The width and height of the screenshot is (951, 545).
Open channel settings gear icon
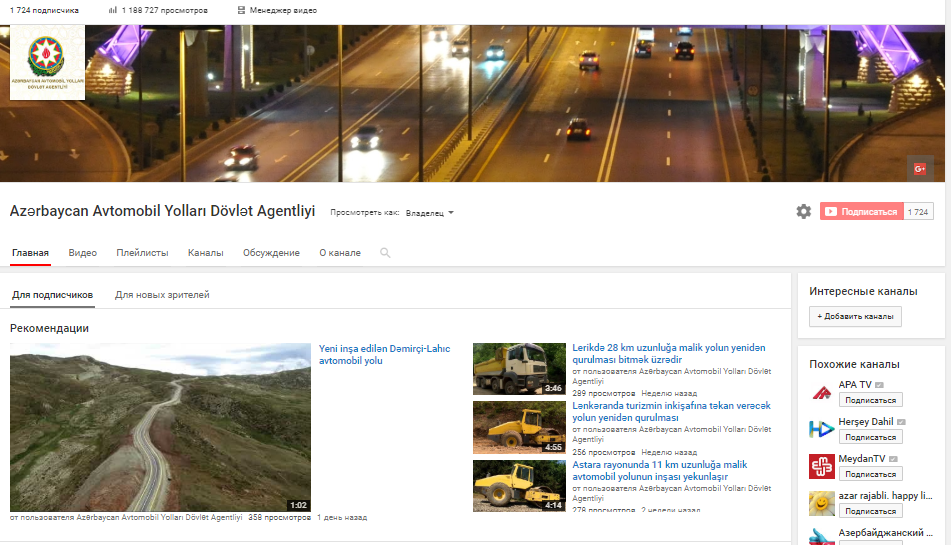[x=803, y=212]
